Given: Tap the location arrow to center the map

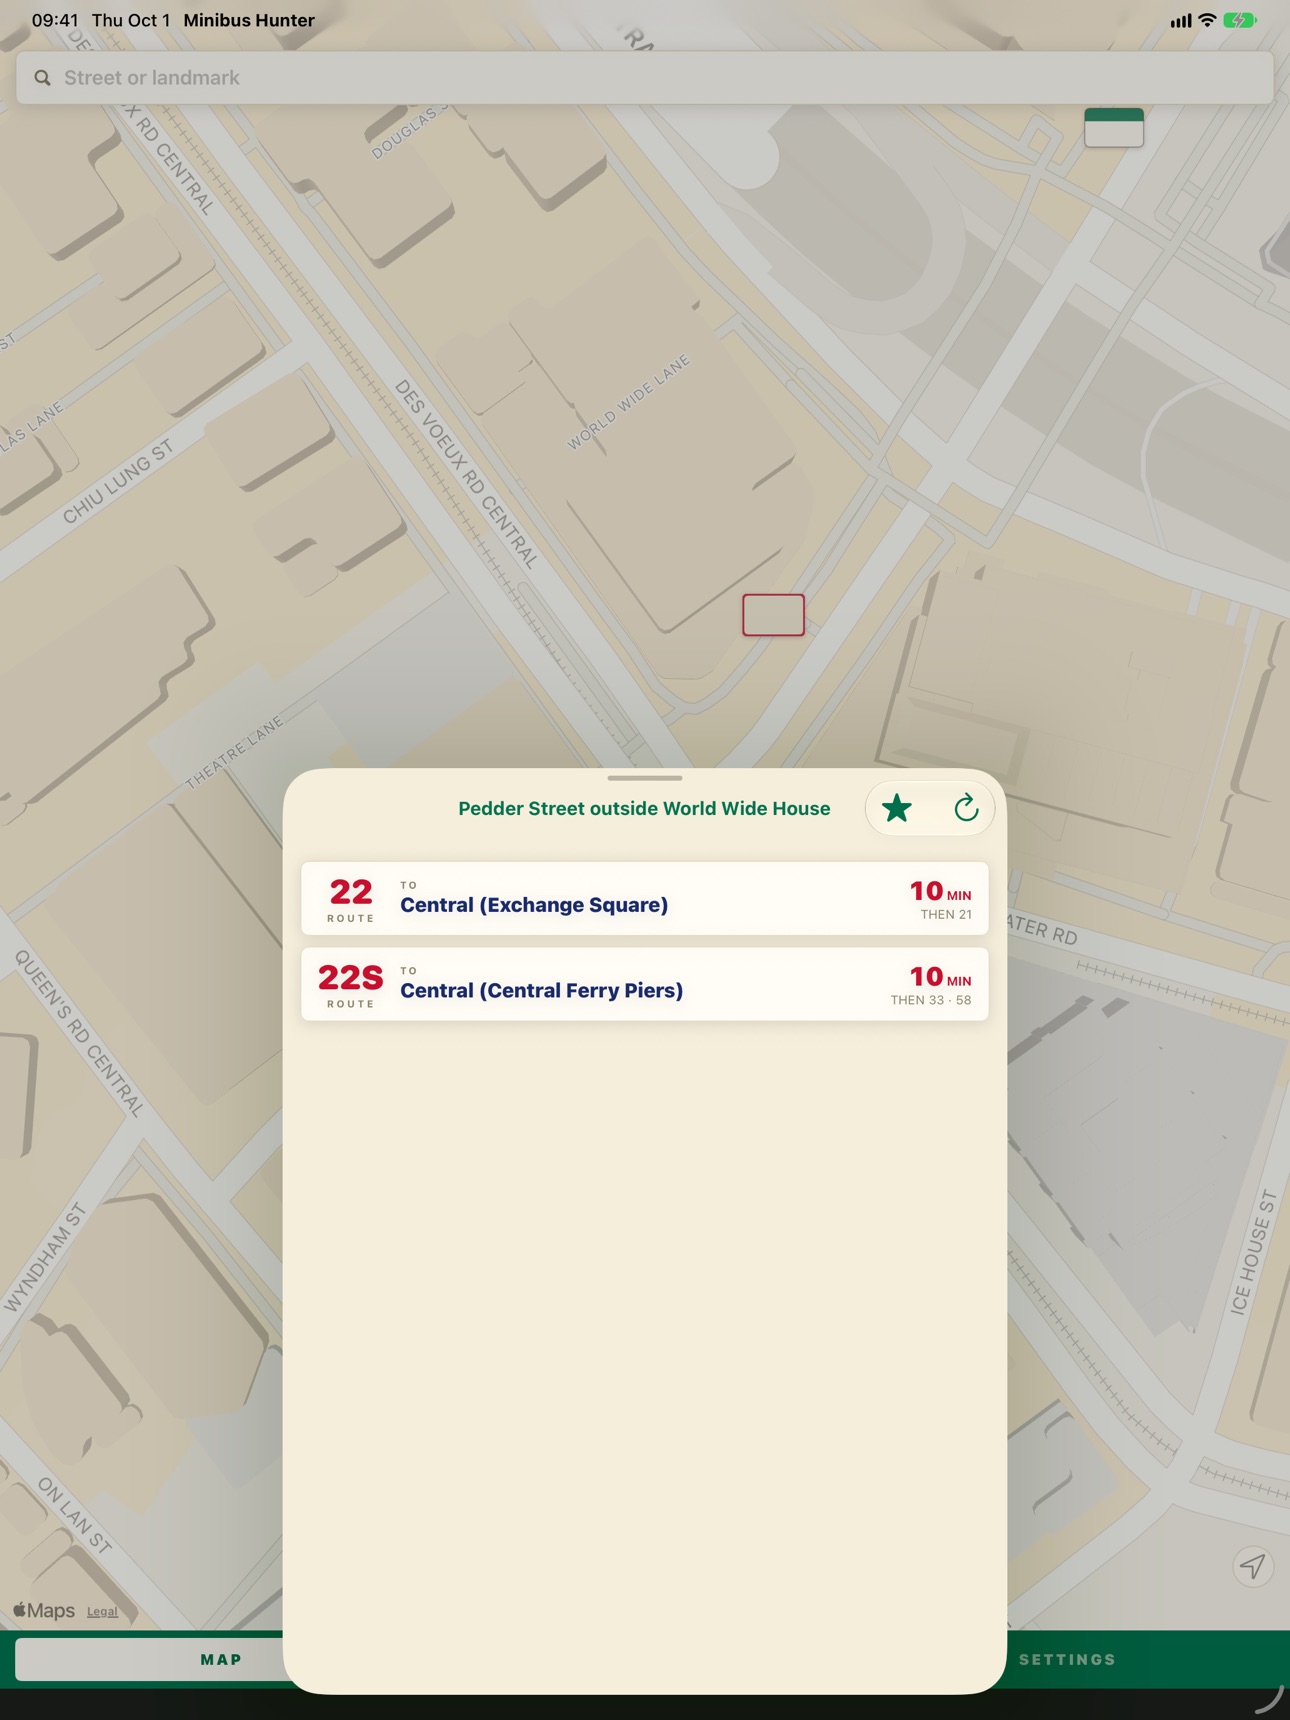Looking at the screenshot, I should [1252, 1565].
